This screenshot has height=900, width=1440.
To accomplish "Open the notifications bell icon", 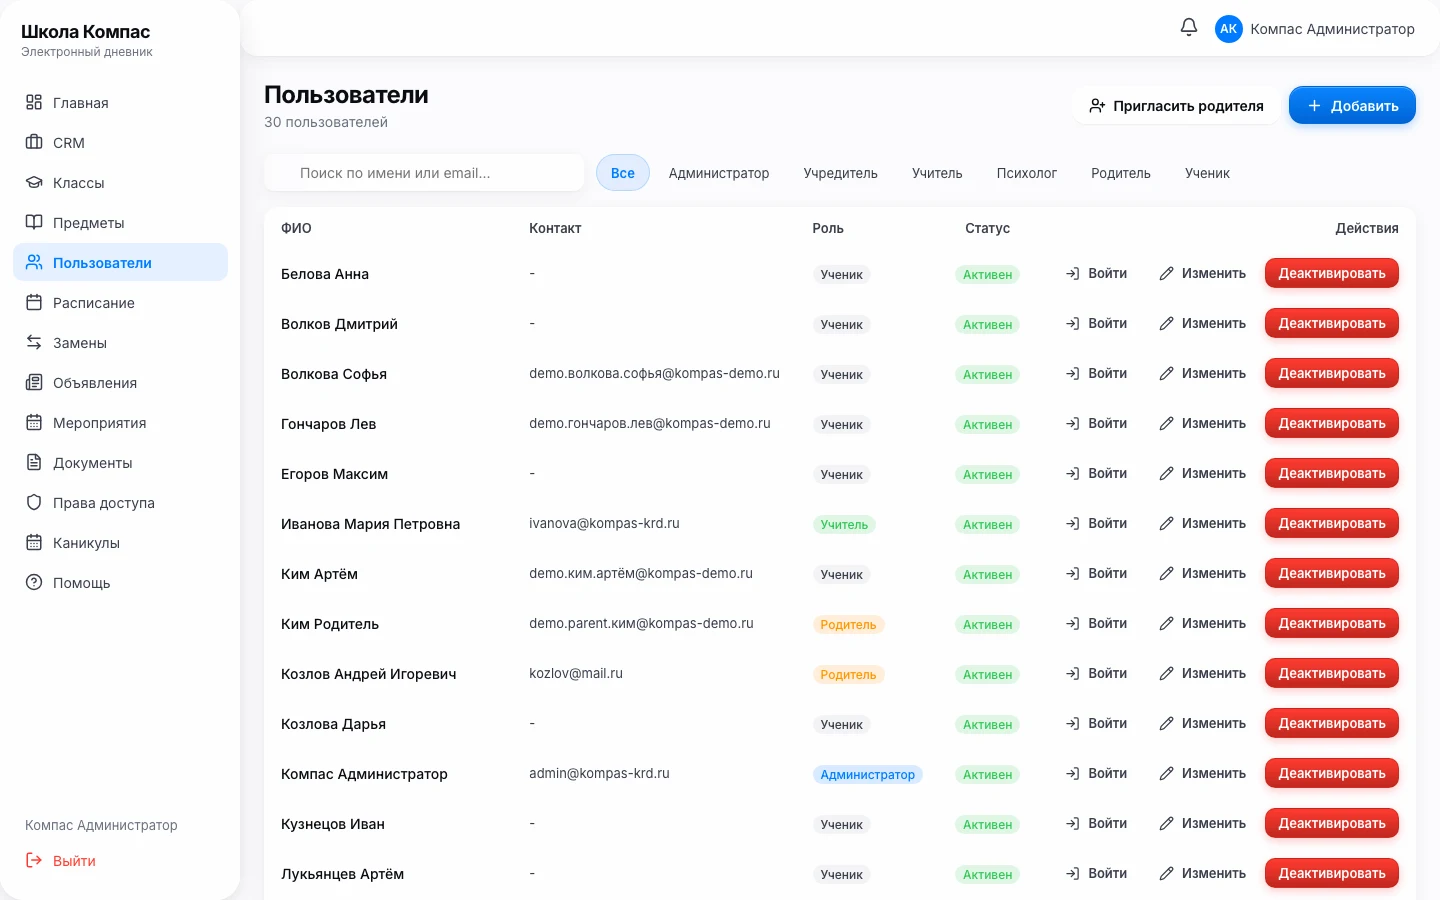I will point(1188,28).
